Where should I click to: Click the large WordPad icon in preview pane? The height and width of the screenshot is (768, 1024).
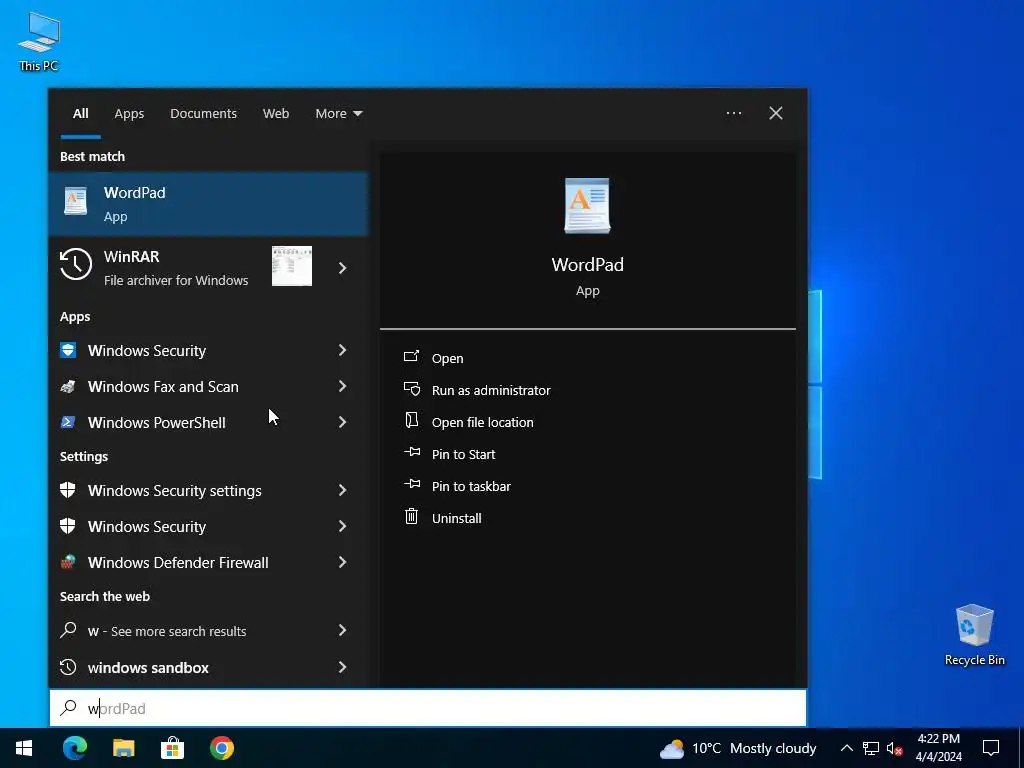[x=587, y=206]
